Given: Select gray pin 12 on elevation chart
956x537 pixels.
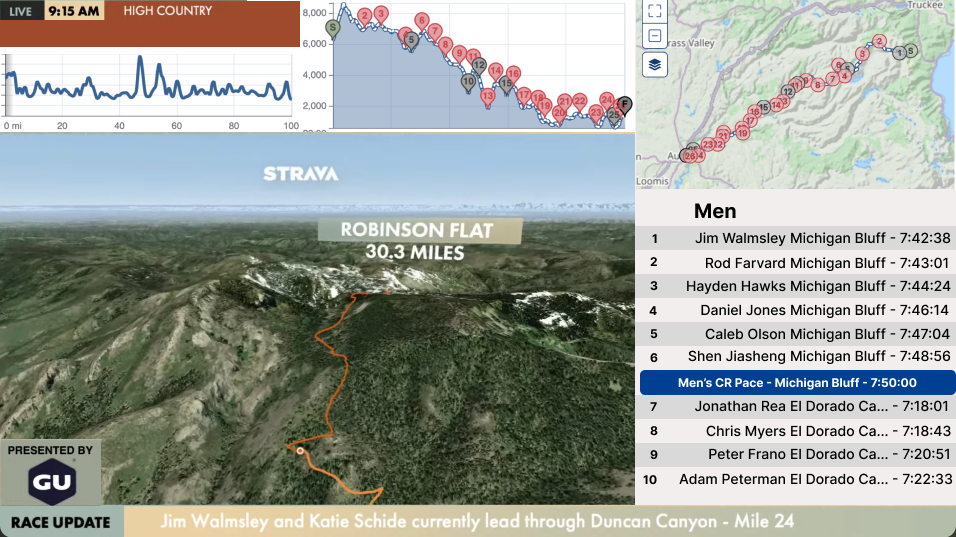Looking at the screenshot, I should (479, 66).
